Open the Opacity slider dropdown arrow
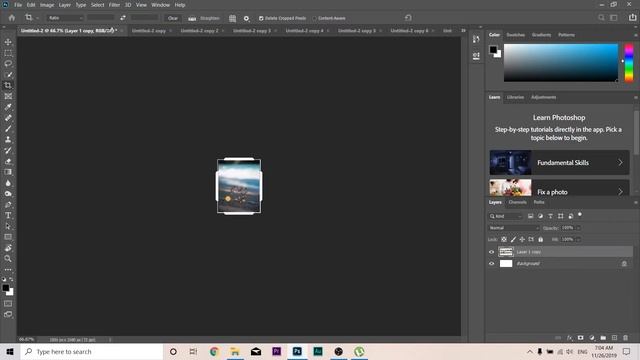The image size is (640, 360). (x=578, y=228)
